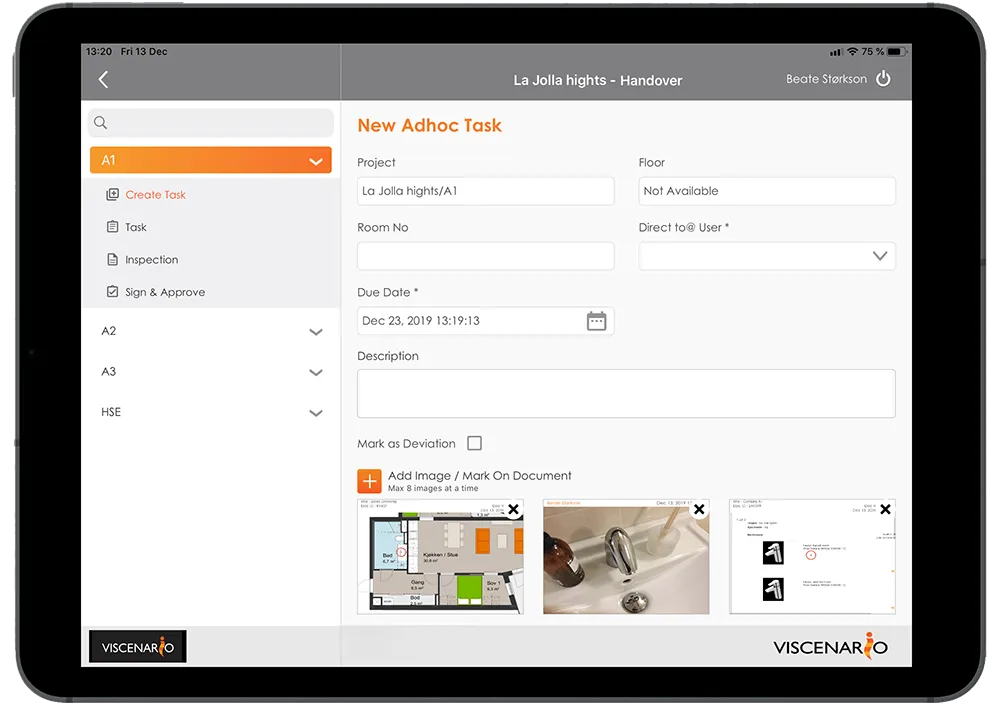Image resolution: width=1000 pixels, height=705 pixels.
Task: Tap the search magnifier icon
Action: 100,122
